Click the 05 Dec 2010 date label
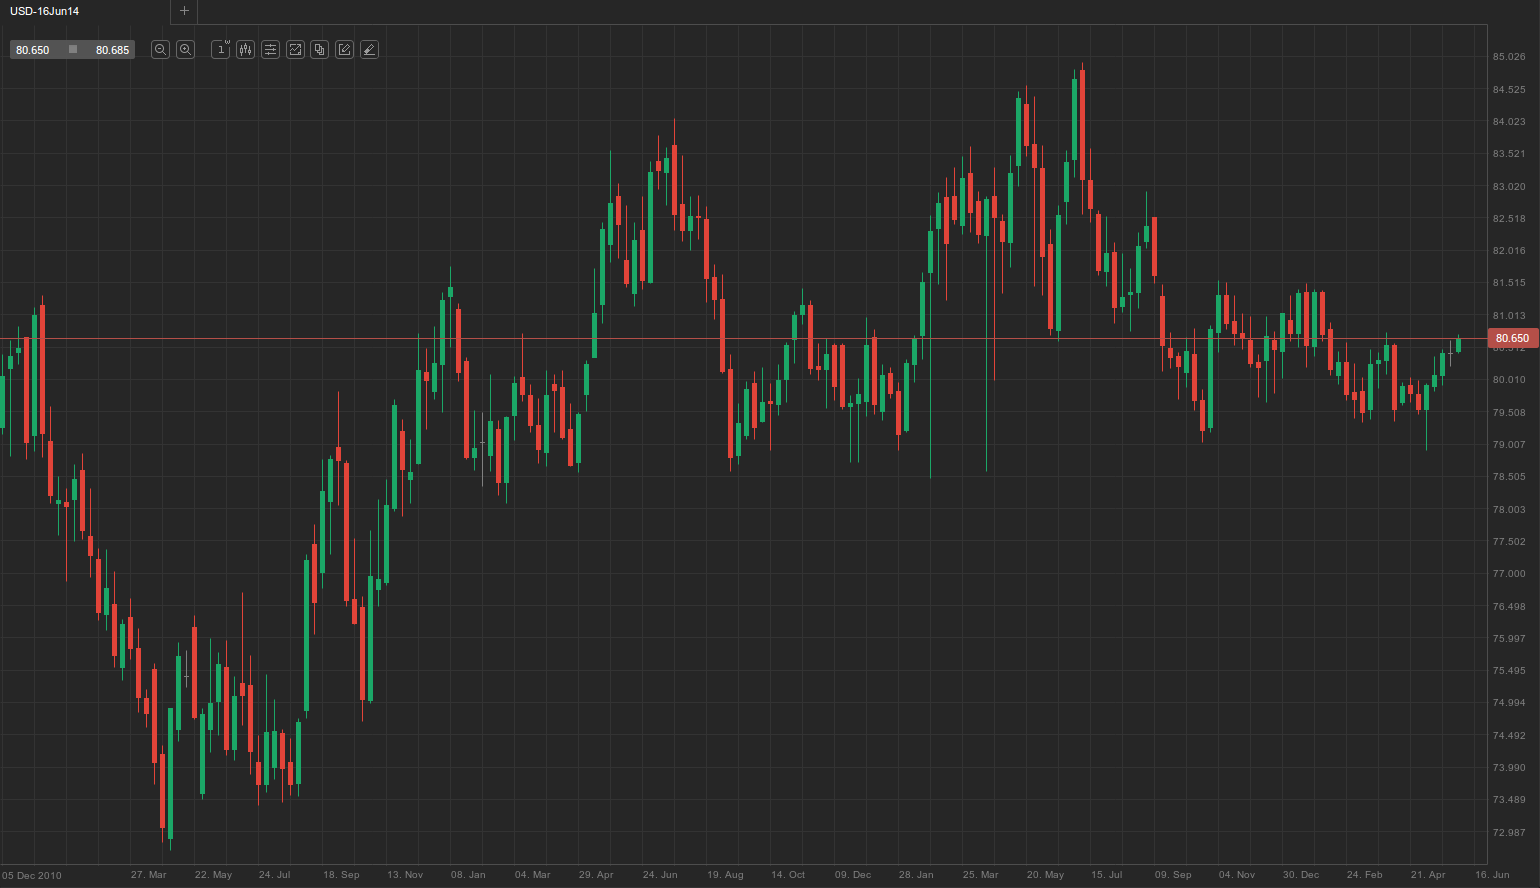 coord(32,875)
